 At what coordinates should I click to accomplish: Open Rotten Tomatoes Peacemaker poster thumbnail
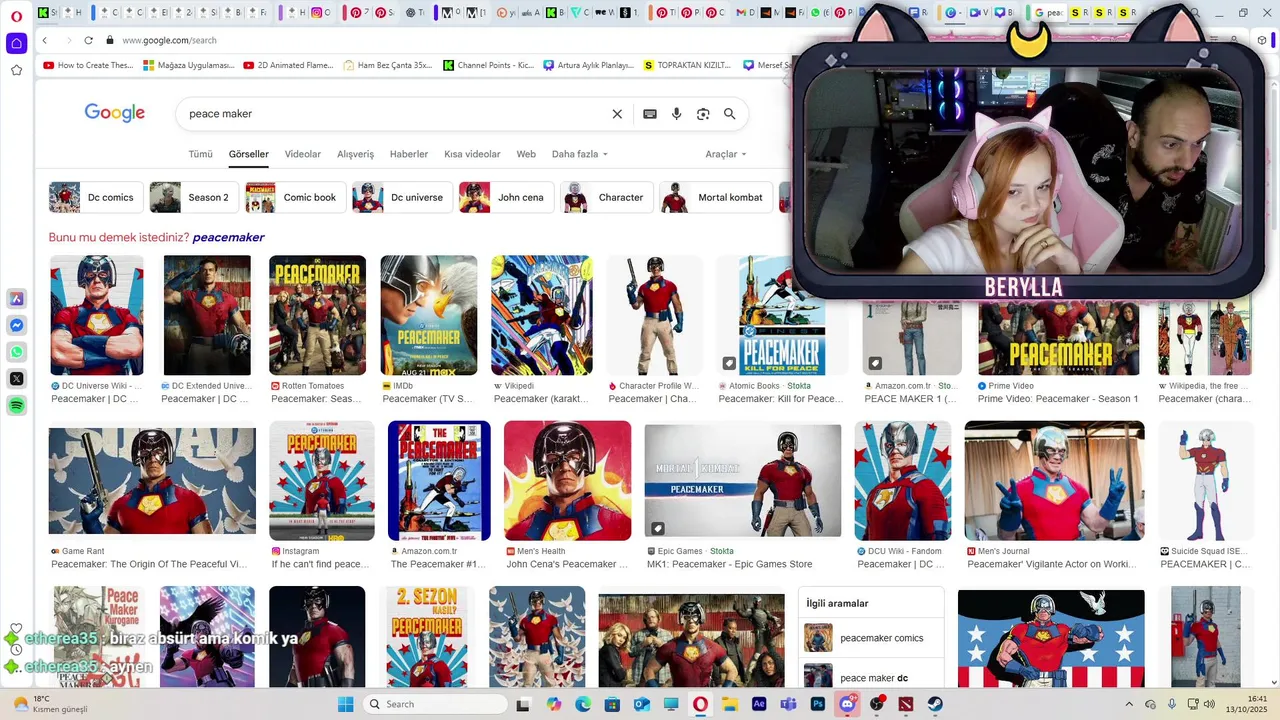pyautogui.click(x=317, y=315)
